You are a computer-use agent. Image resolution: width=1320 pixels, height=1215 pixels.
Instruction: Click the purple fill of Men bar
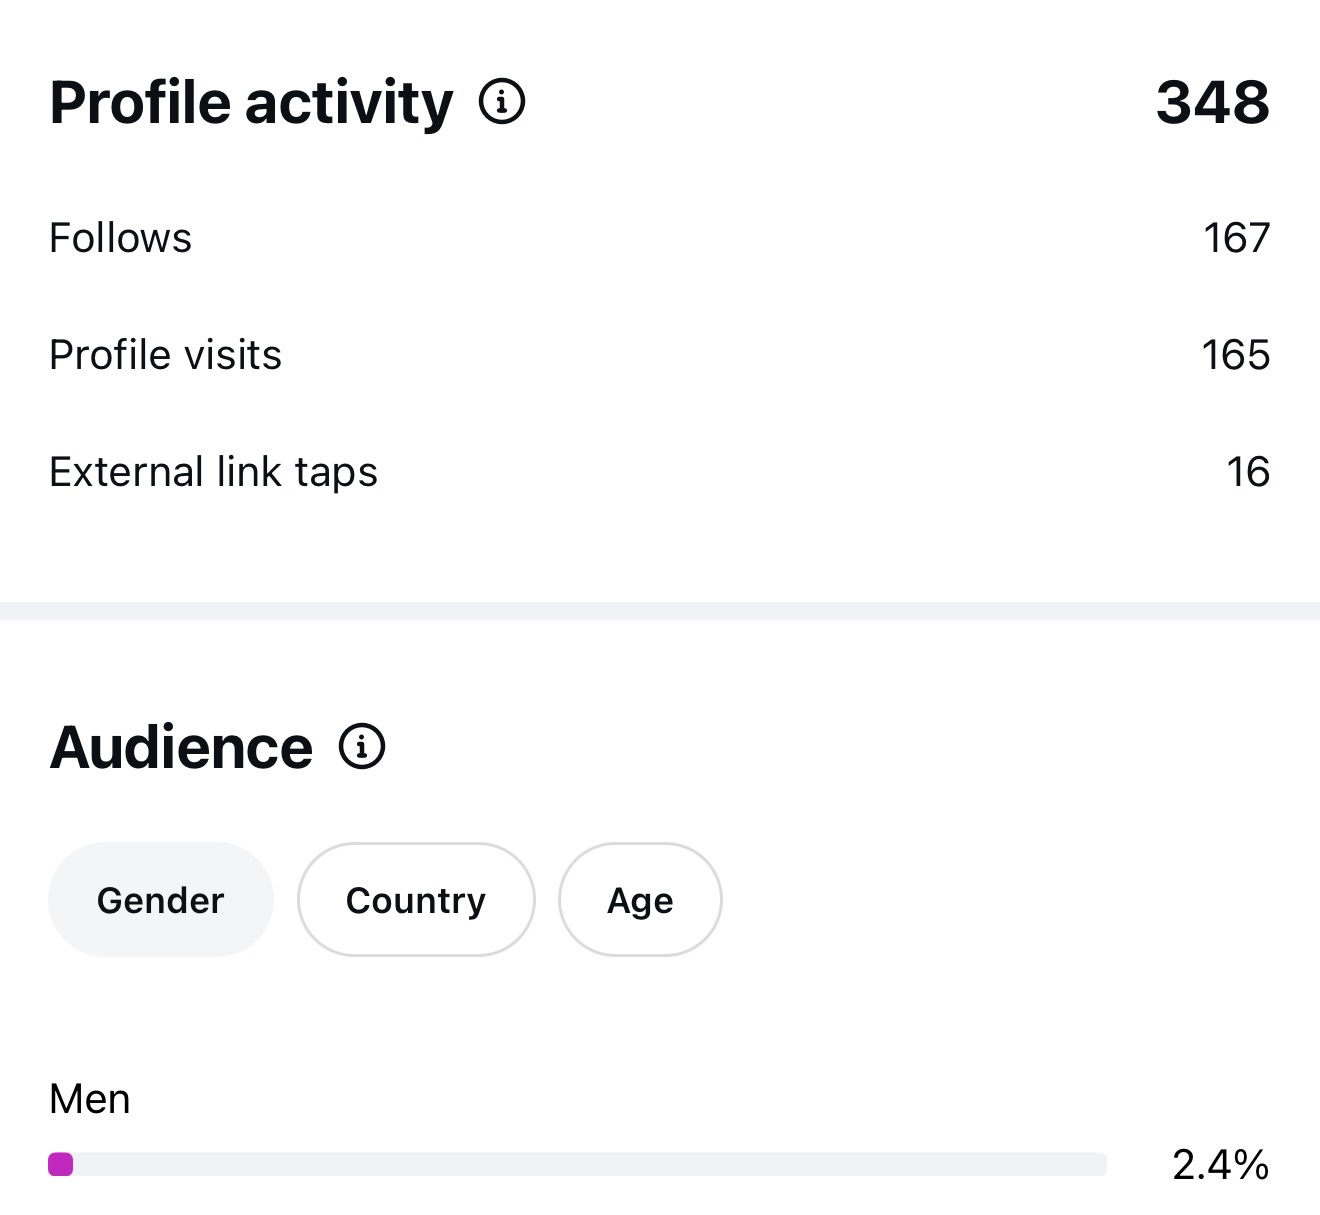click(x=61, y=1164)
